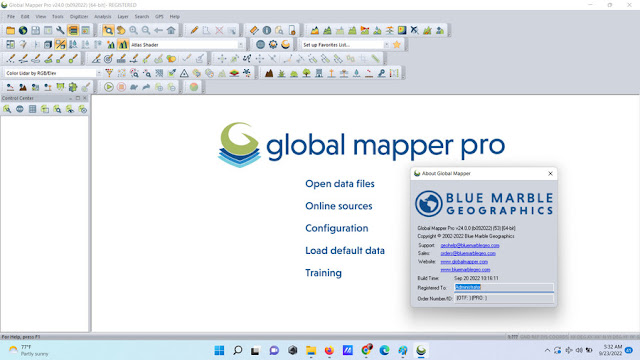The image size is (640, 360).
Task: Click the triangle warning lidar icon
Action: [x=184, y=73]
